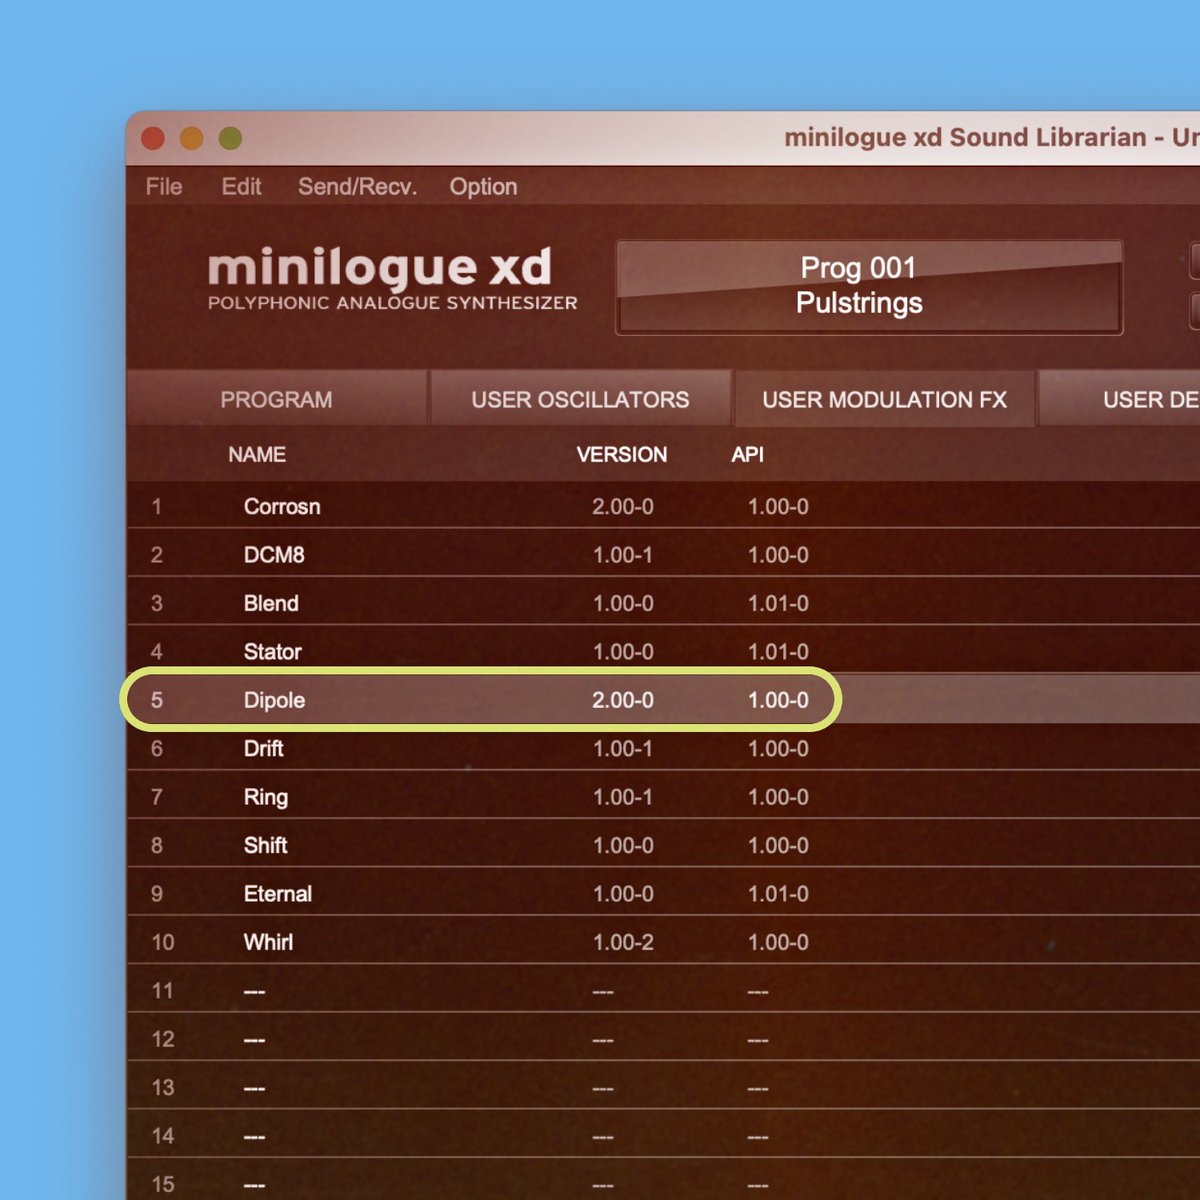Viewport: 1200px width, 1200px height.
Task: Select the Blend effect row
Action: click(663, 603)
